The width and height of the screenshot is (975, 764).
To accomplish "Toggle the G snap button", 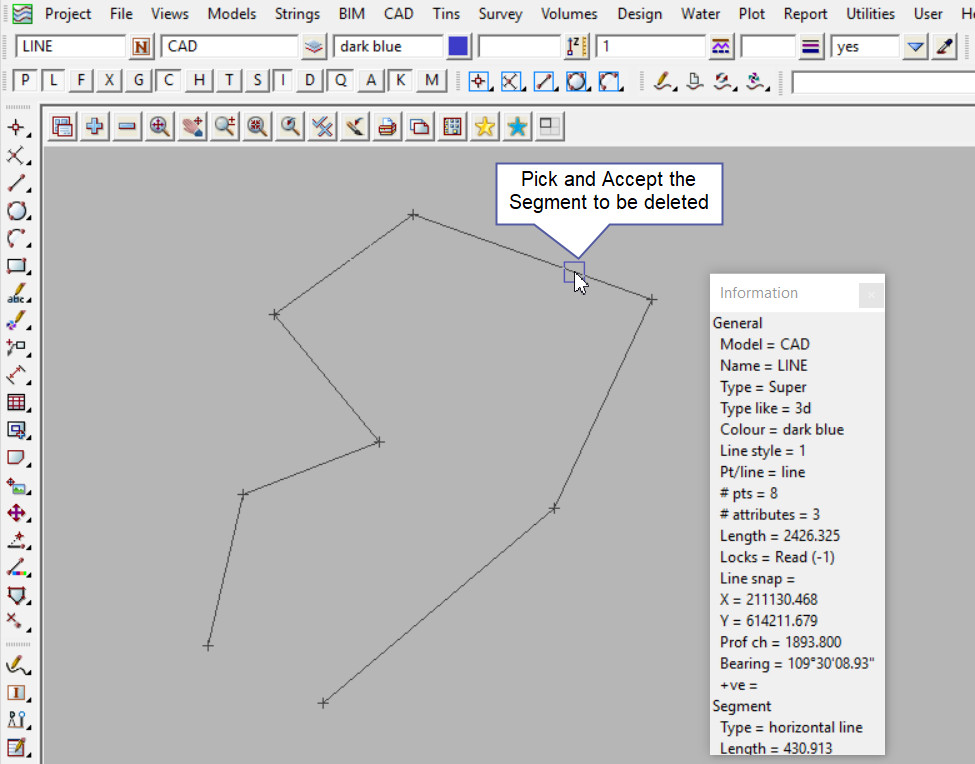I will coord(139,81).
